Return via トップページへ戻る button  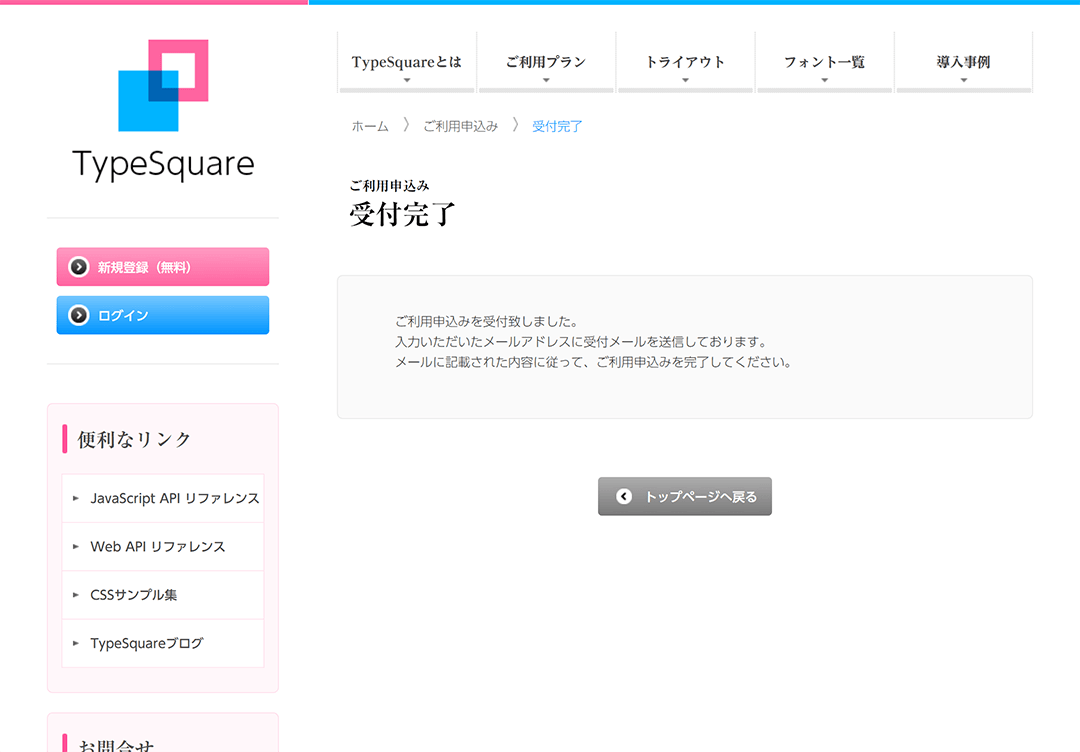(x=685, y=497)
